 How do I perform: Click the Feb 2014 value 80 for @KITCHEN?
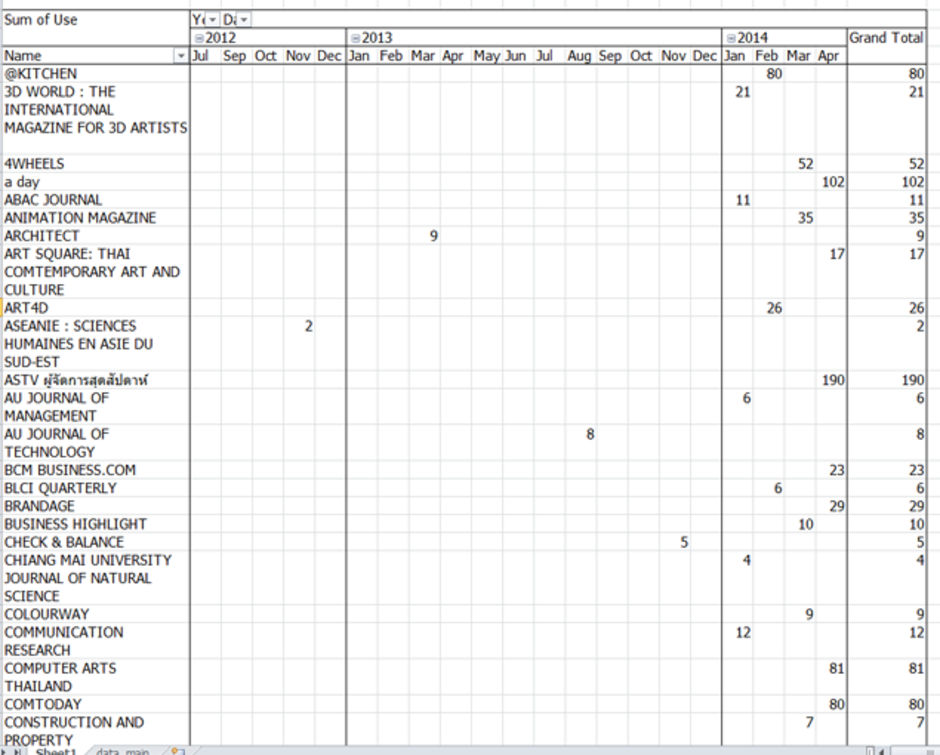point(774,74)
